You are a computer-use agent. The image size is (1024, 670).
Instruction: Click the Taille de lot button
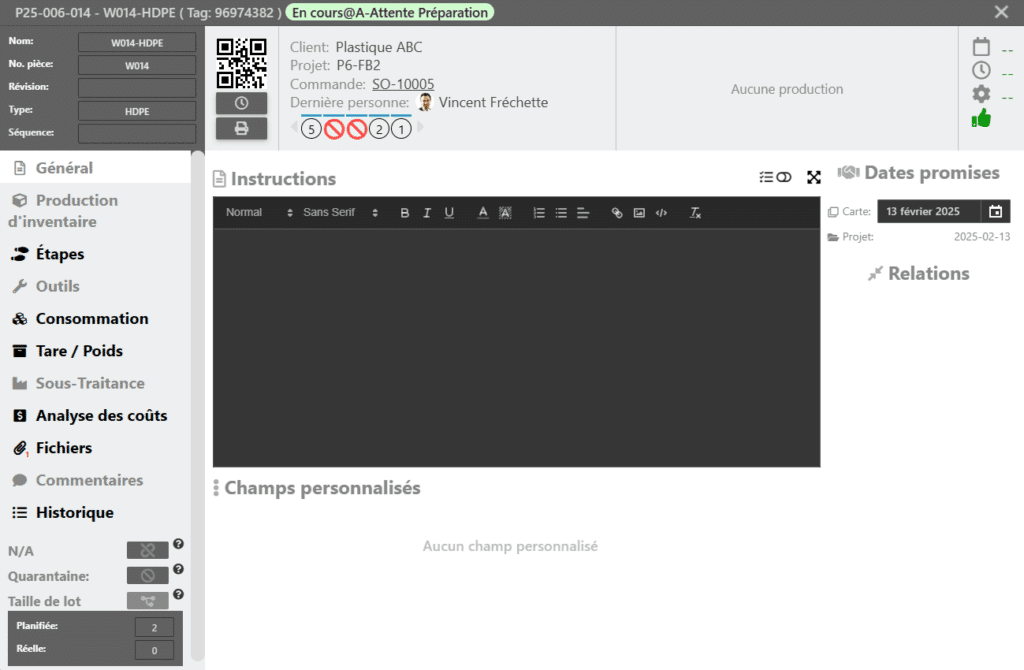[x=147, y=601]
